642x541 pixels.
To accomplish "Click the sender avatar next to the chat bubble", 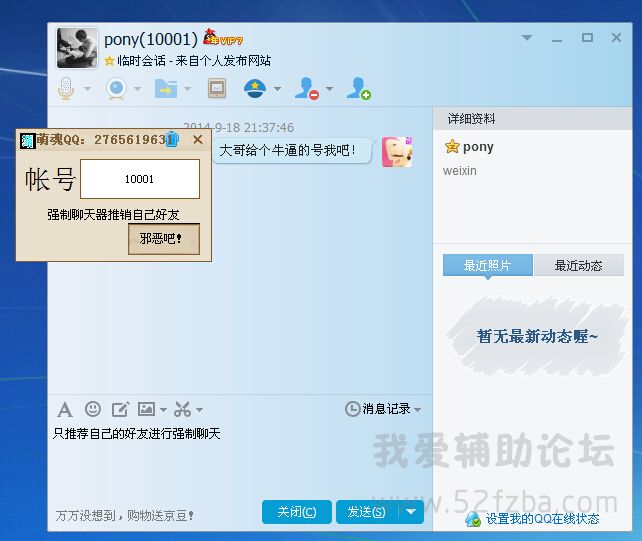I will click(x=397, y=152).
